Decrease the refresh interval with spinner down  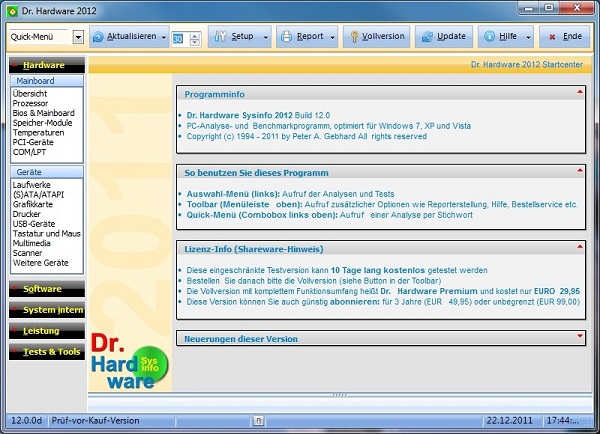[195, 42]
